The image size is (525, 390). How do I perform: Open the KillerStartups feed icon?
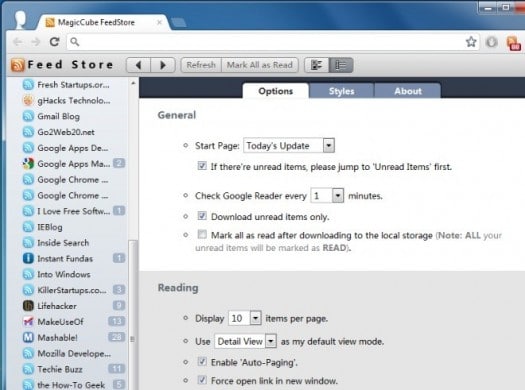(x=28, y=290)
